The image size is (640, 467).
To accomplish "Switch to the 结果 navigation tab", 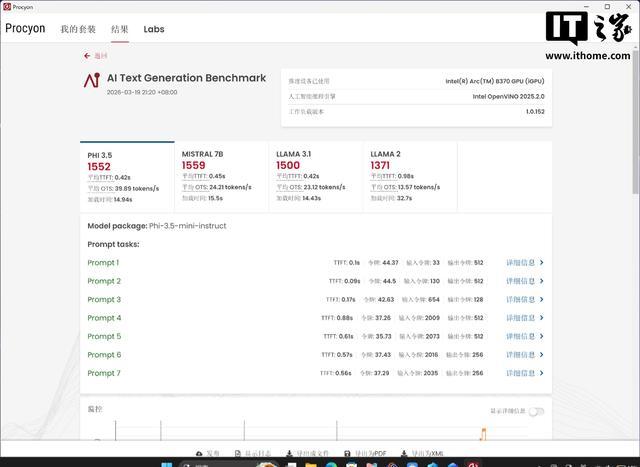I will pyautogui.click(x=120, y=29).
